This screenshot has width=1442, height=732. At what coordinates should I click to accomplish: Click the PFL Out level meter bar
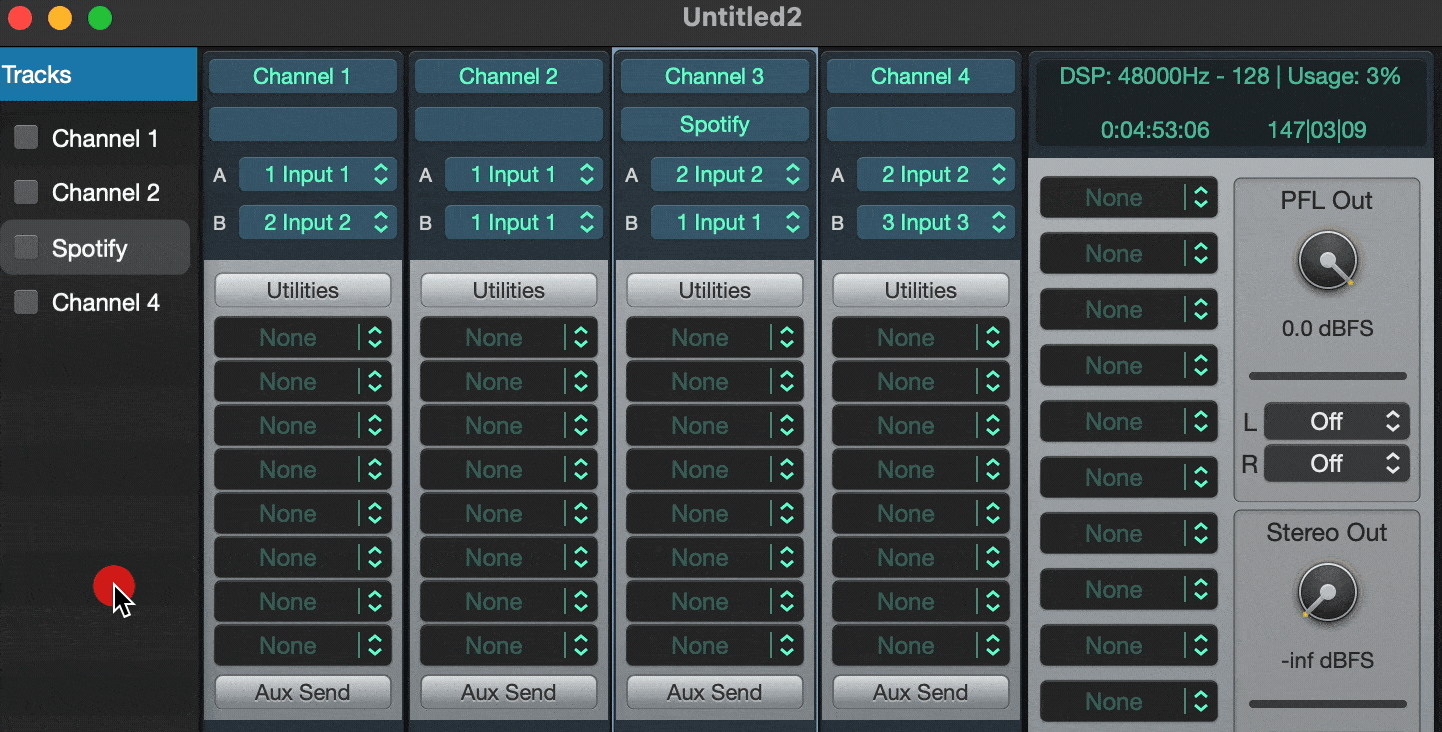click(x=1327, y=377)
